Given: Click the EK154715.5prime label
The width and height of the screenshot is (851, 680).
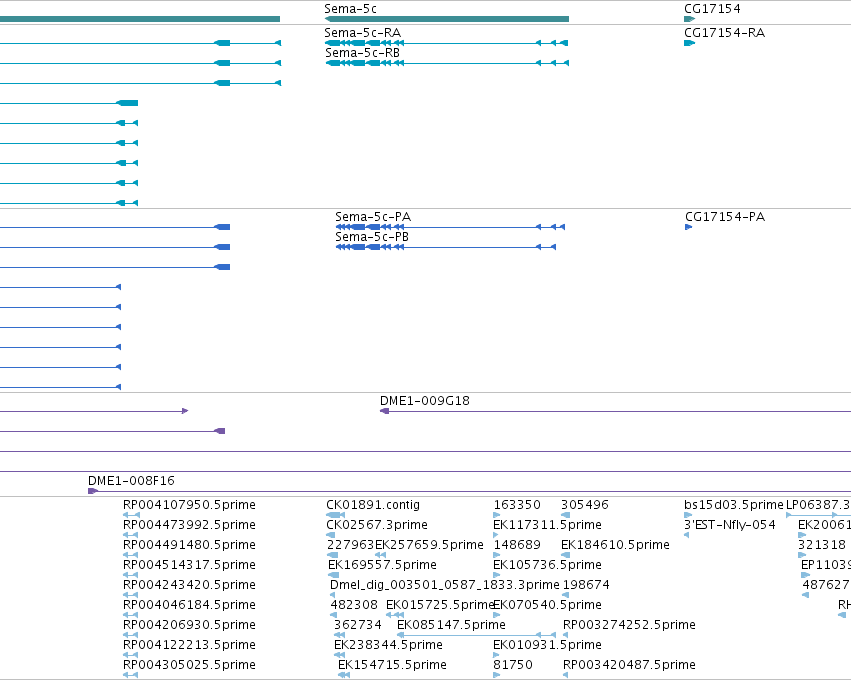Looking at the screenshot, I should [392, 665].
